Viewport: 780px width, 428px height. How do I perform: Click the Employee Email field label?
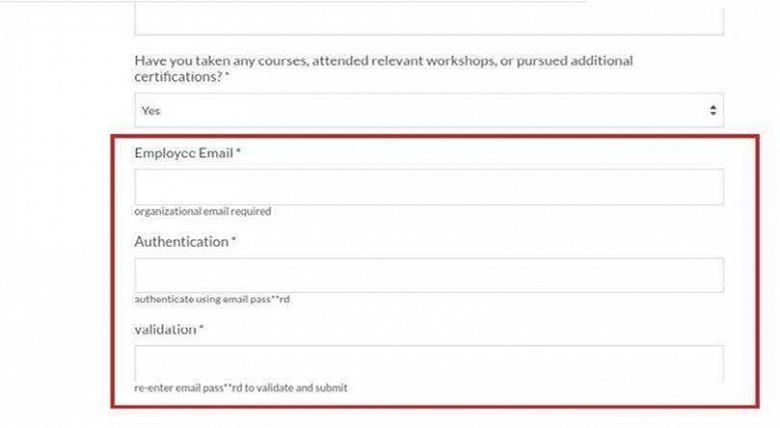point(183,153)
